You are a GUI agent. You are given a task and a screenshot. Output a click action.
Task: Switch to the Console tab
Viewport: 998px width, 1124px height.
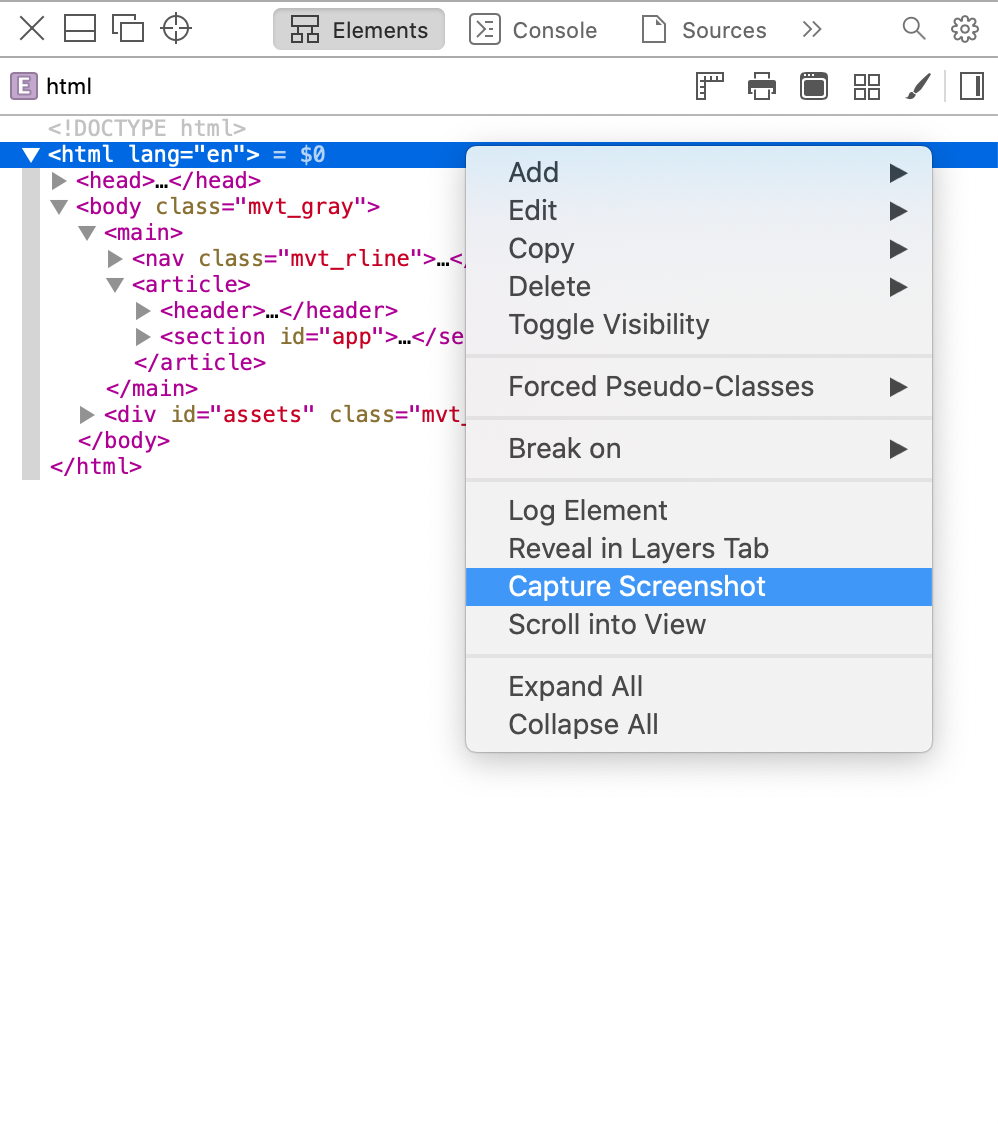point(533,29)
